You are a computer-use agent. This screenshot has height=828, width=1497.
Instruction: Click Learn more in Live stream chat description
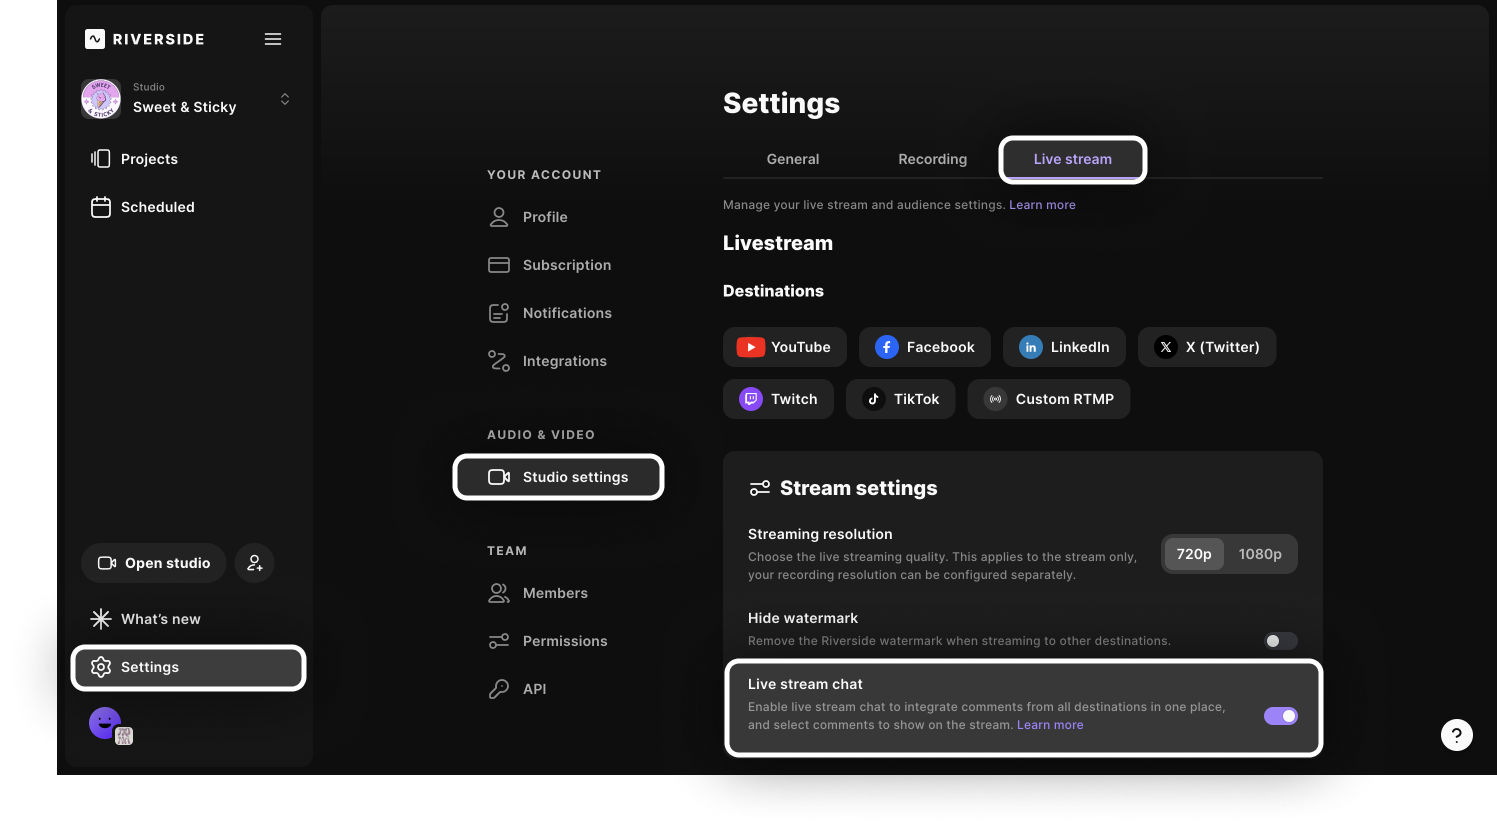[x=1050, y=725]
